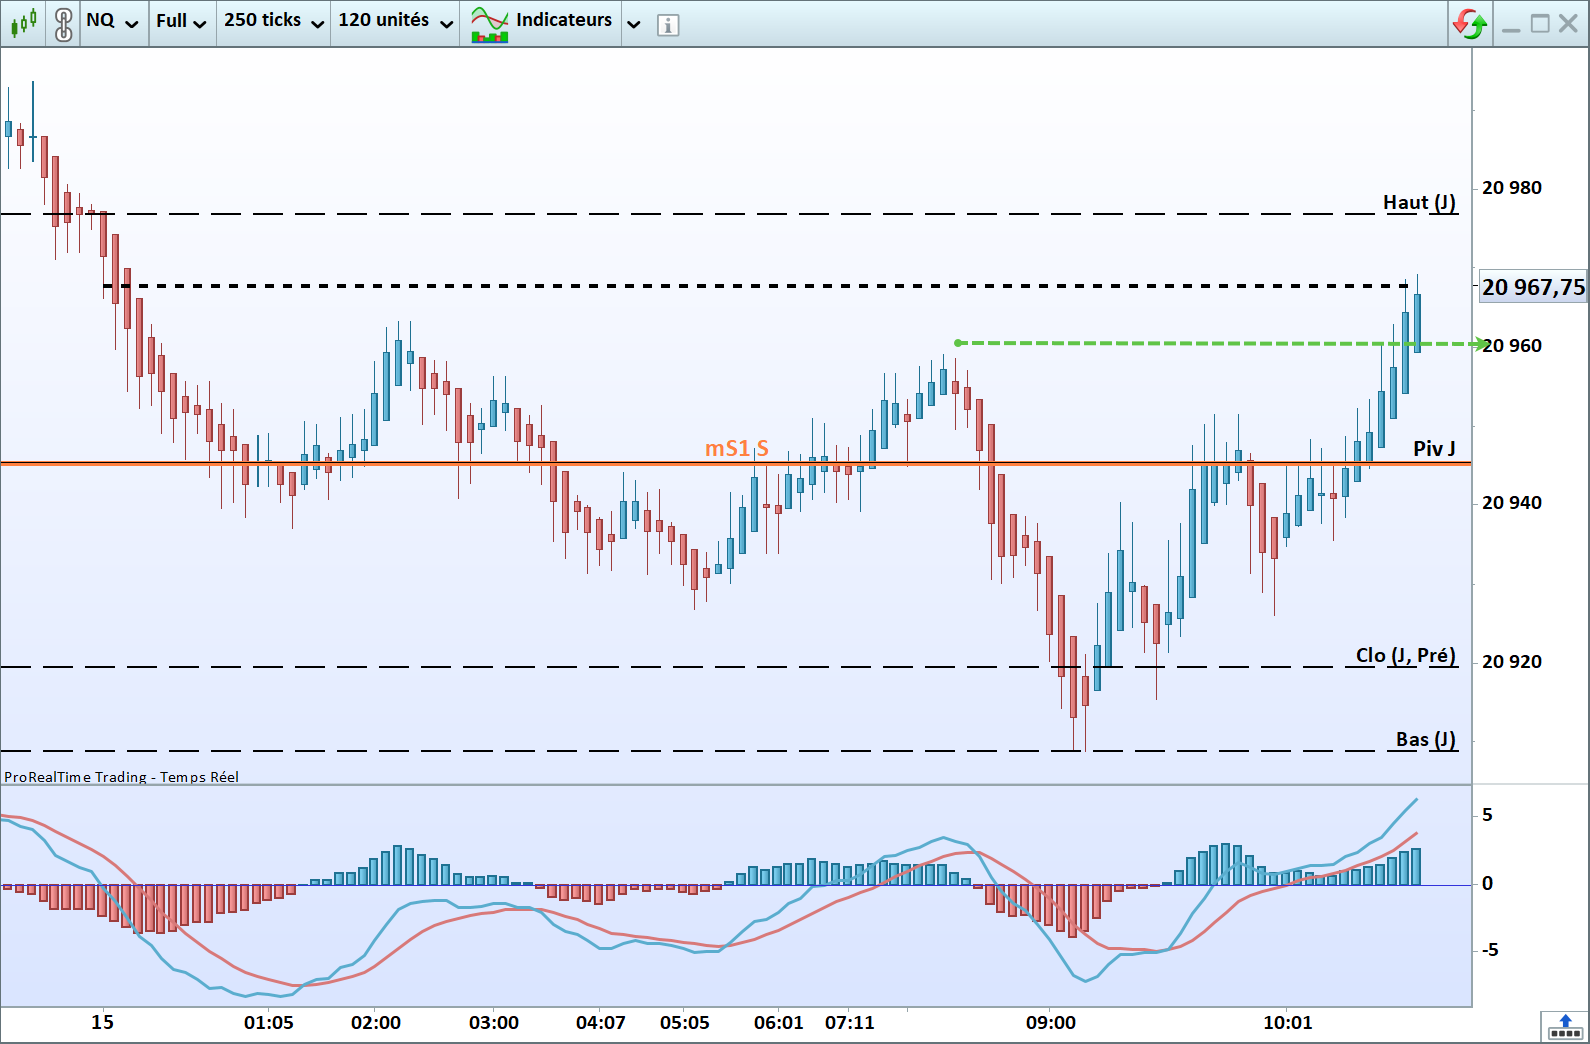Click the date label 15 on time axis
This screenshot has height=1044, width=1590.
click(102, 1023)
